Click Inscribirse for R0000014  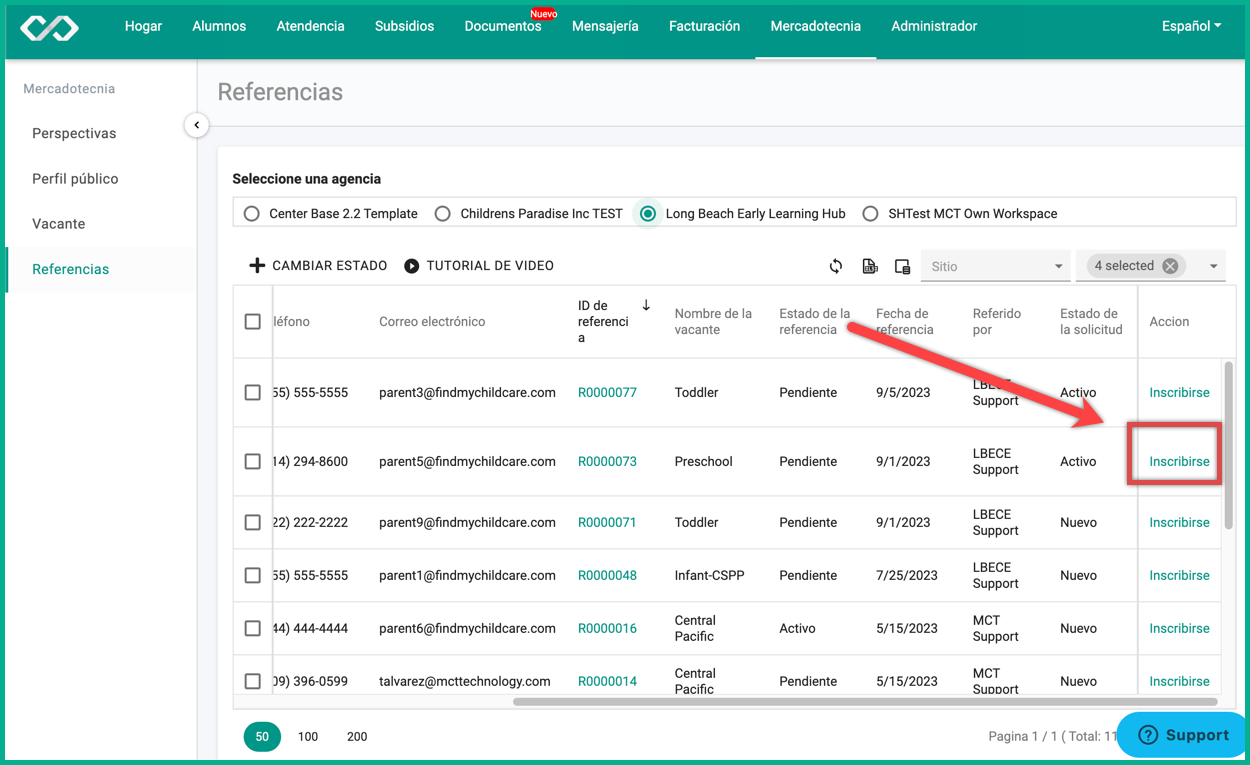point(1179,682)
